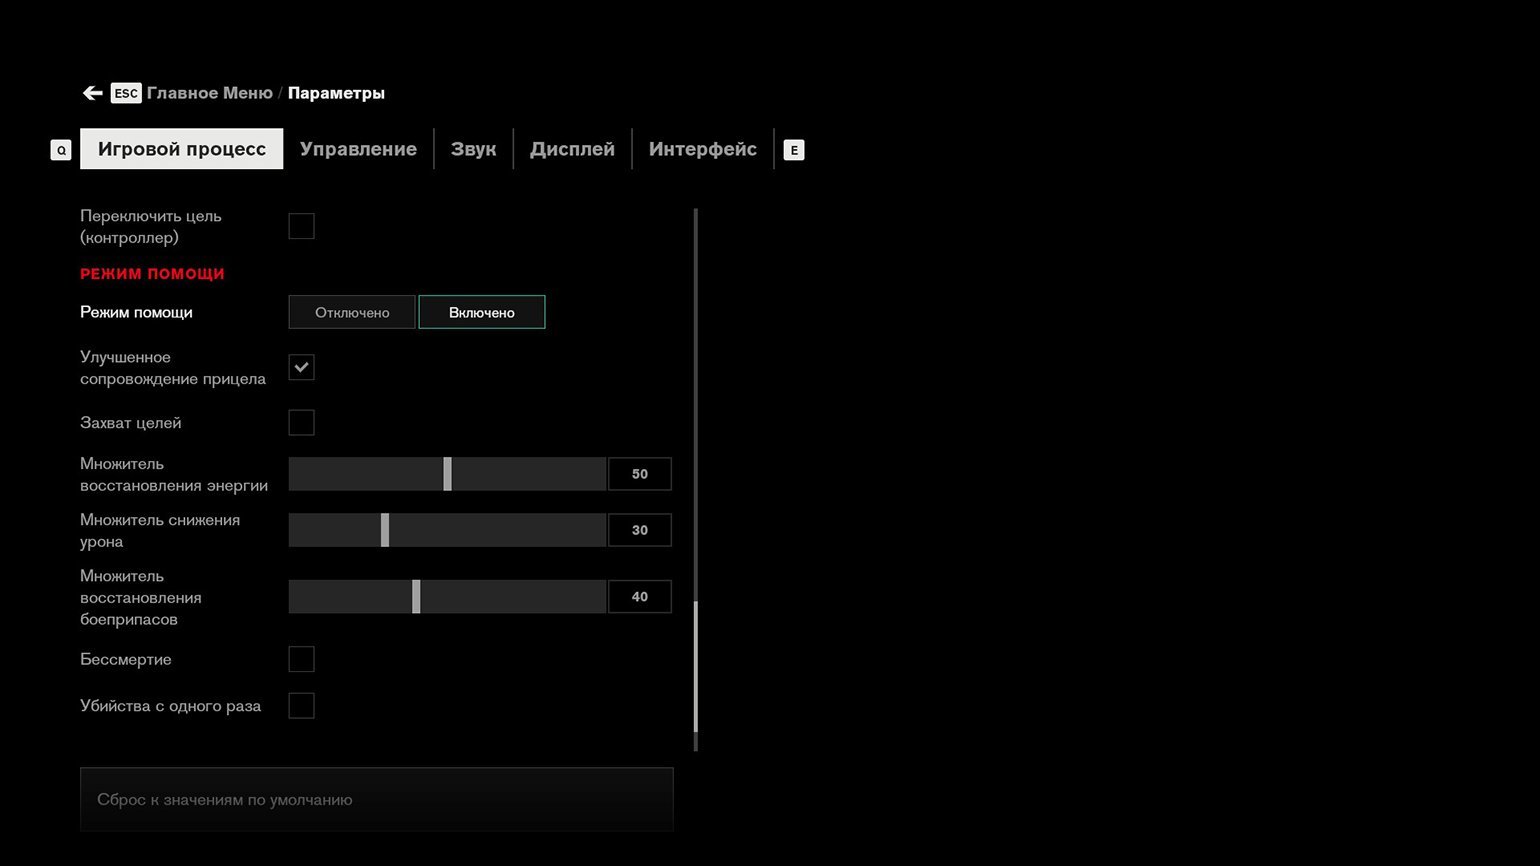Open the Звук tab
Image resolution: width=1540 pixels, height=866 pixels.
[x=473, y=149]
